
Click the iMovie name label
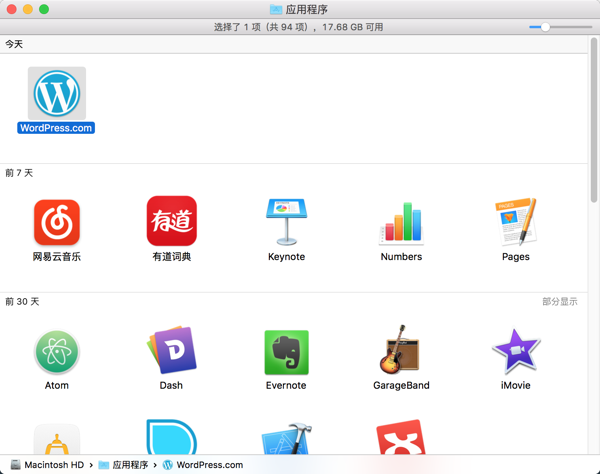pyautogui.click(x=516, y=385)
